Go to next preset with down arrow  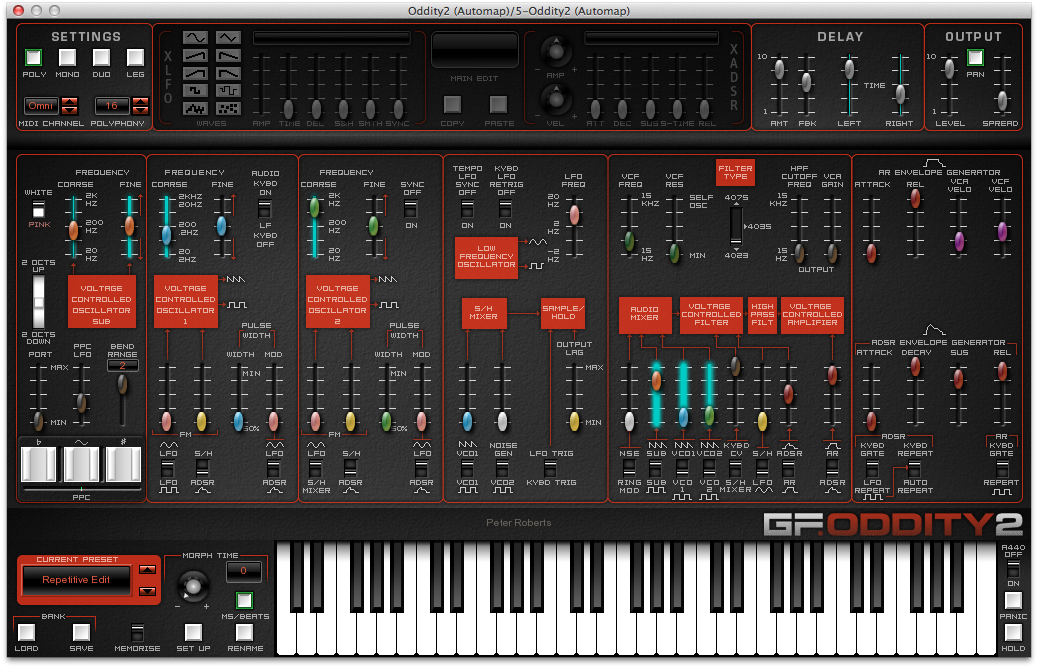(x=148, y=591)
